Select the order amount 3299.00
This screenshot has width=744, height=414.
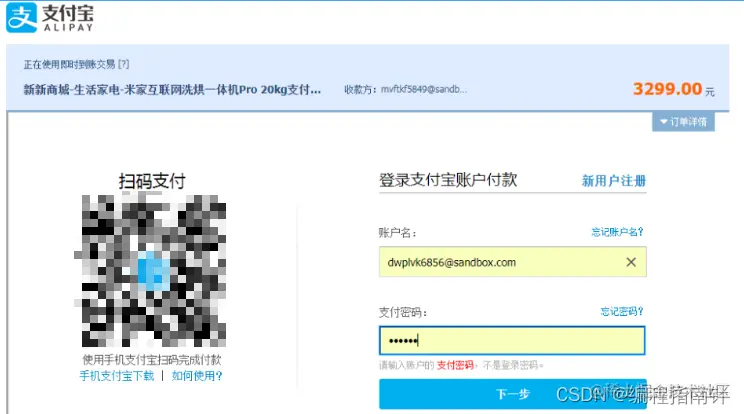pos(667,89)
